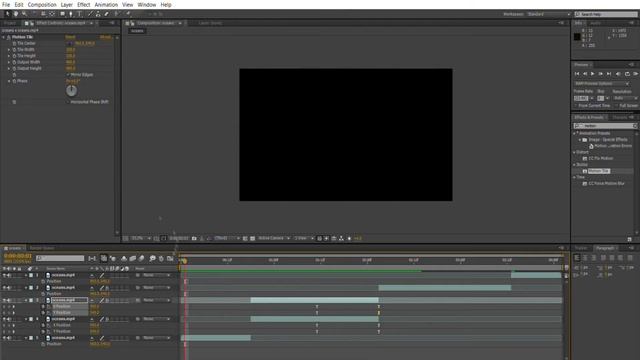Open layer 1 parent None dropdown
This screenshot has height=360, width=640.
(156, 276)
